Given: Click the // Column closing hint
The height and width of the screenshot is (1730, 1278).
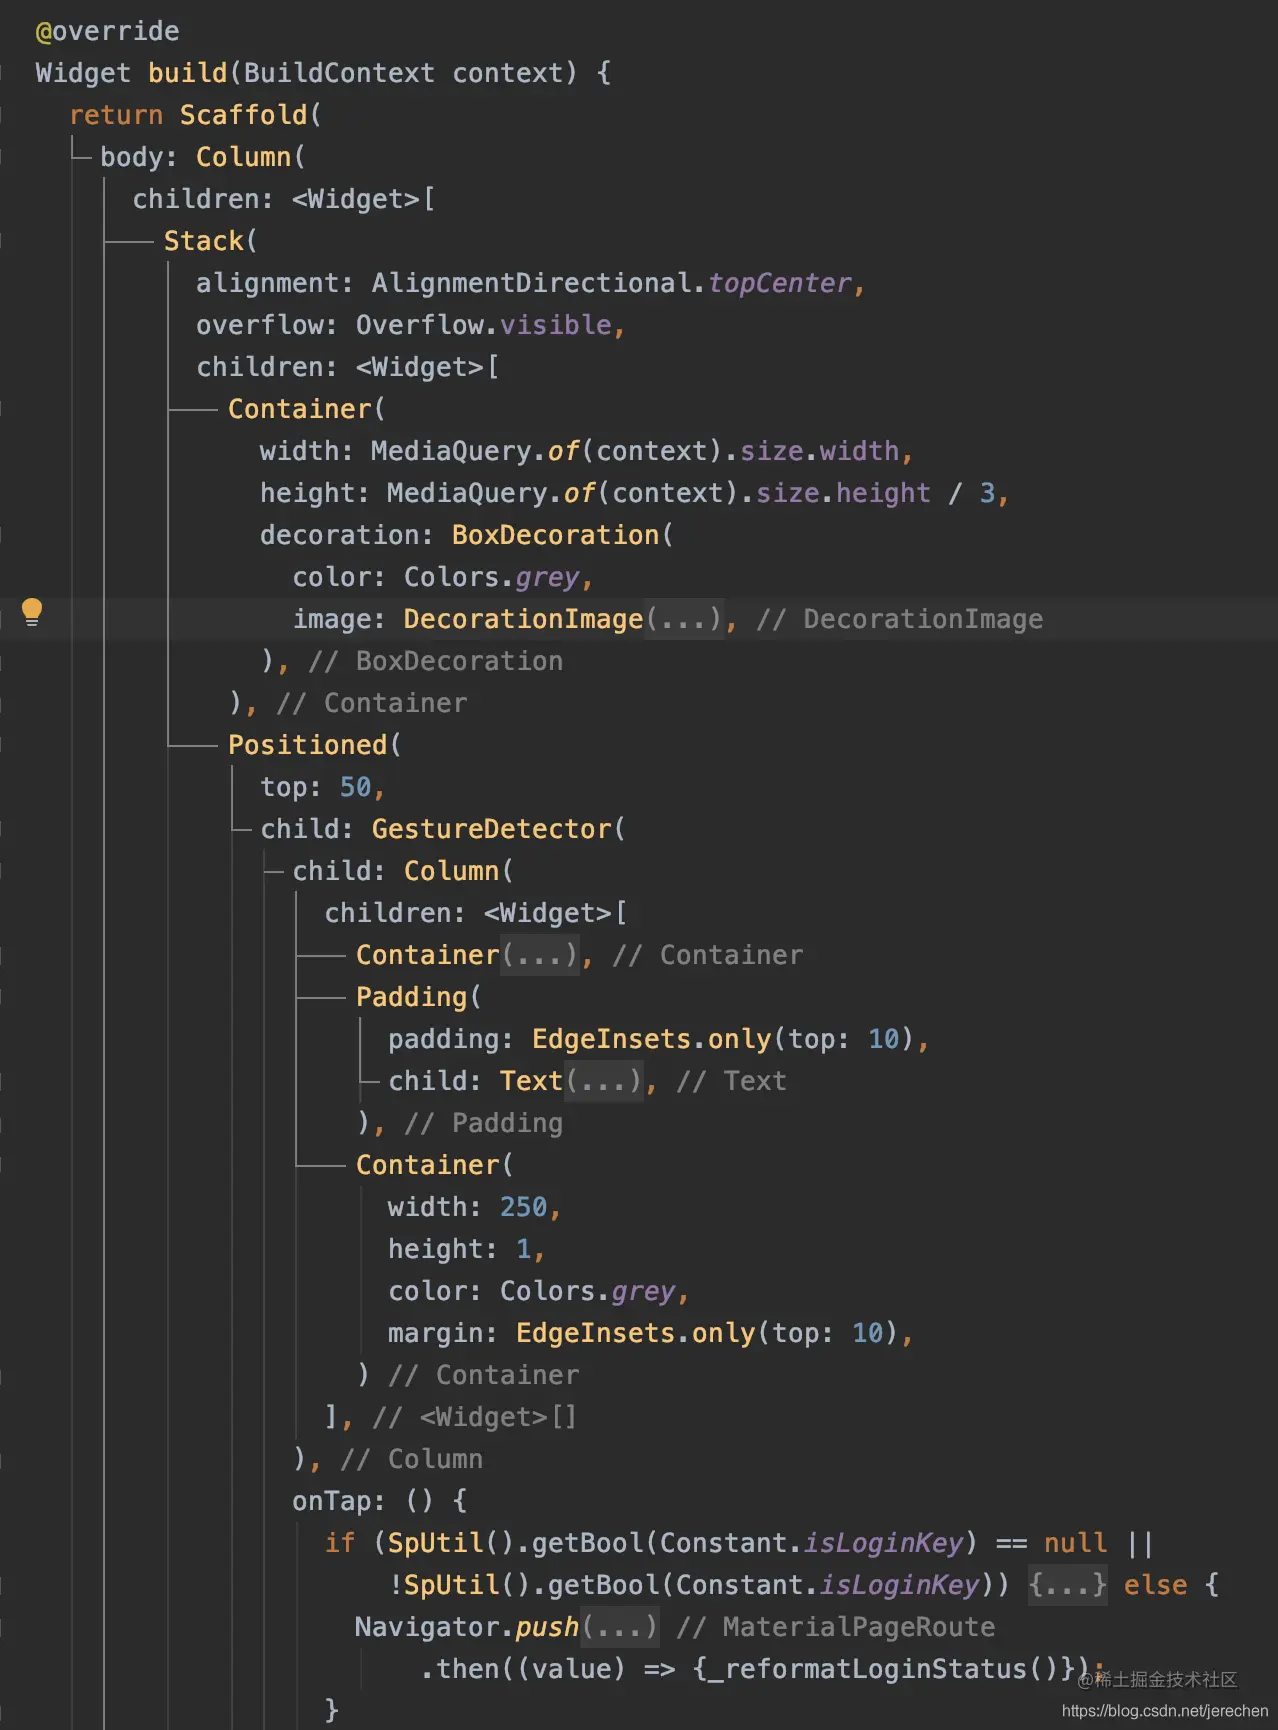Looking at the screenshot, I should tap(412, 1459).
